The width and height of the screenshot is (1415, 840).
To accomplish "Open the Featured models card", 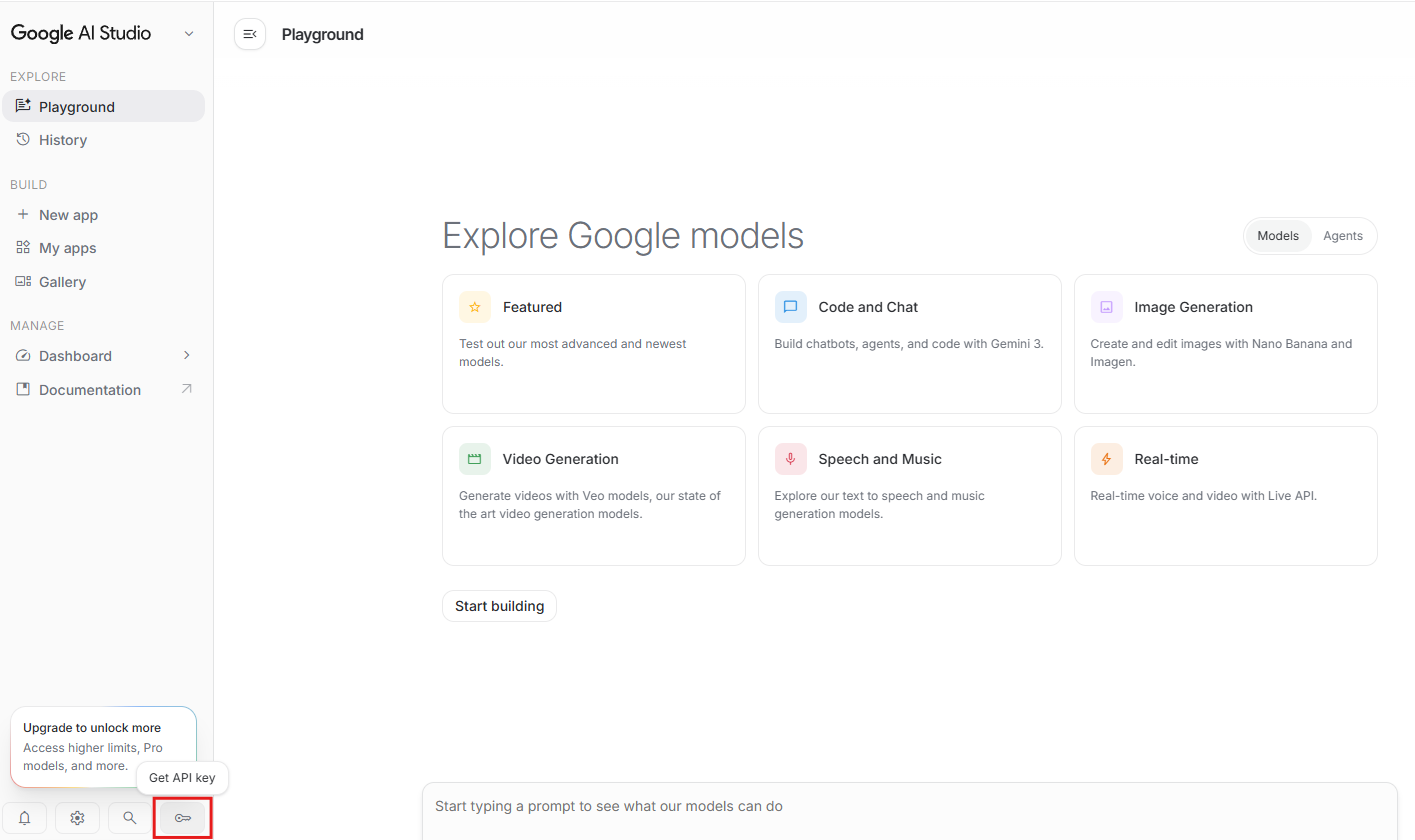I will (594, 344).
